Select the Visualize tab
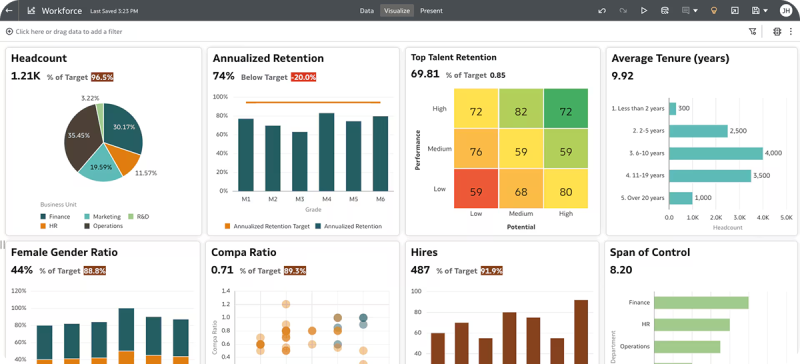 pyautogui.click(x=397, y=11)
